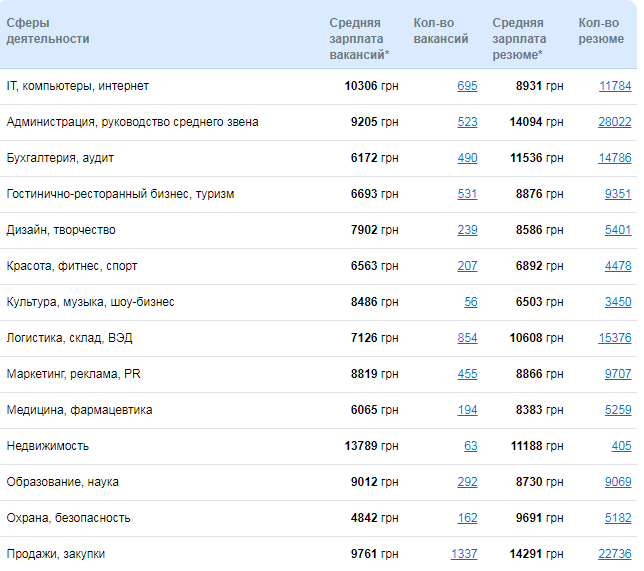Click the Сферы деятельности column header

point(48,31)
